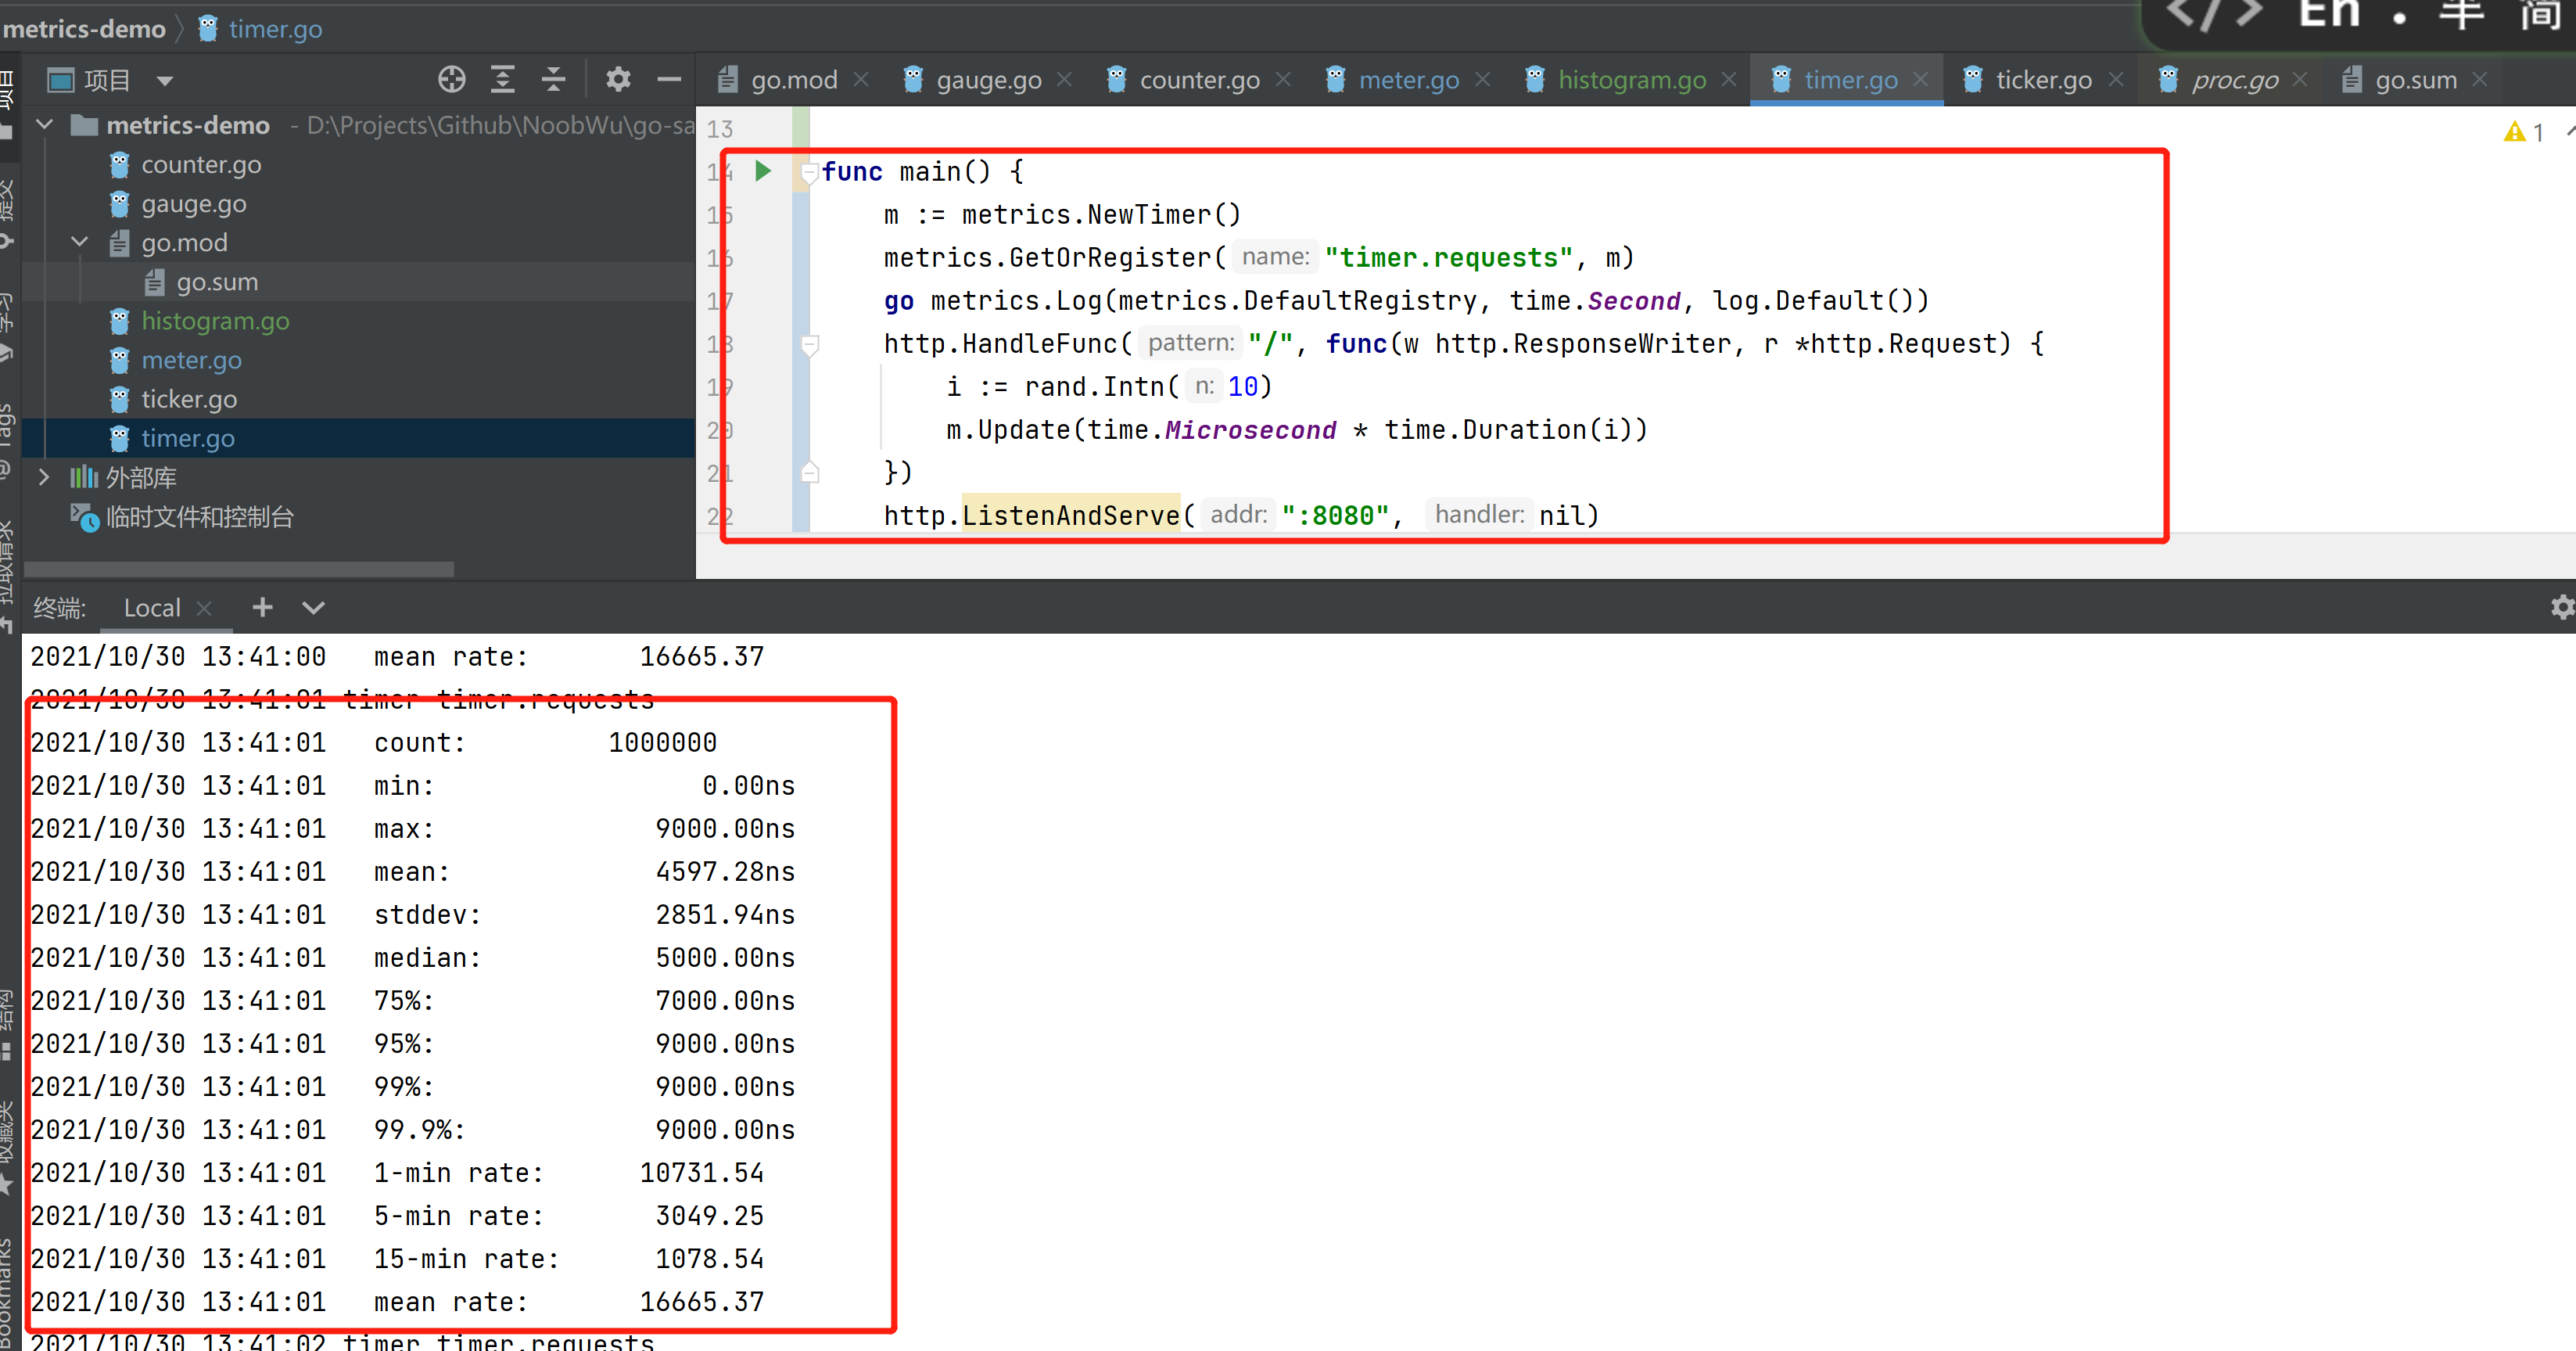Open counter.go in project tree

click(x=200, y=164)
